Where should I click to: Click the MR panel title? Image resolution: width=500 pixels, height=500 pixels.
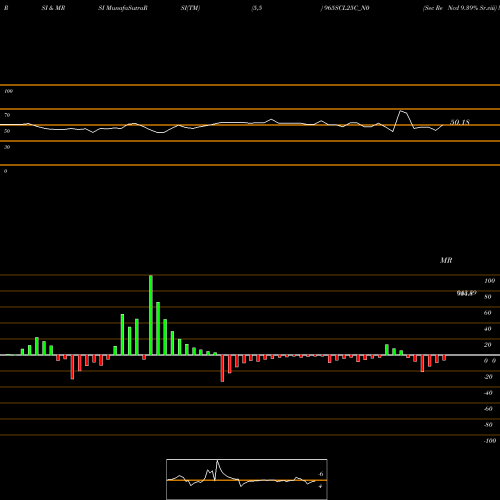pos(446,260)
